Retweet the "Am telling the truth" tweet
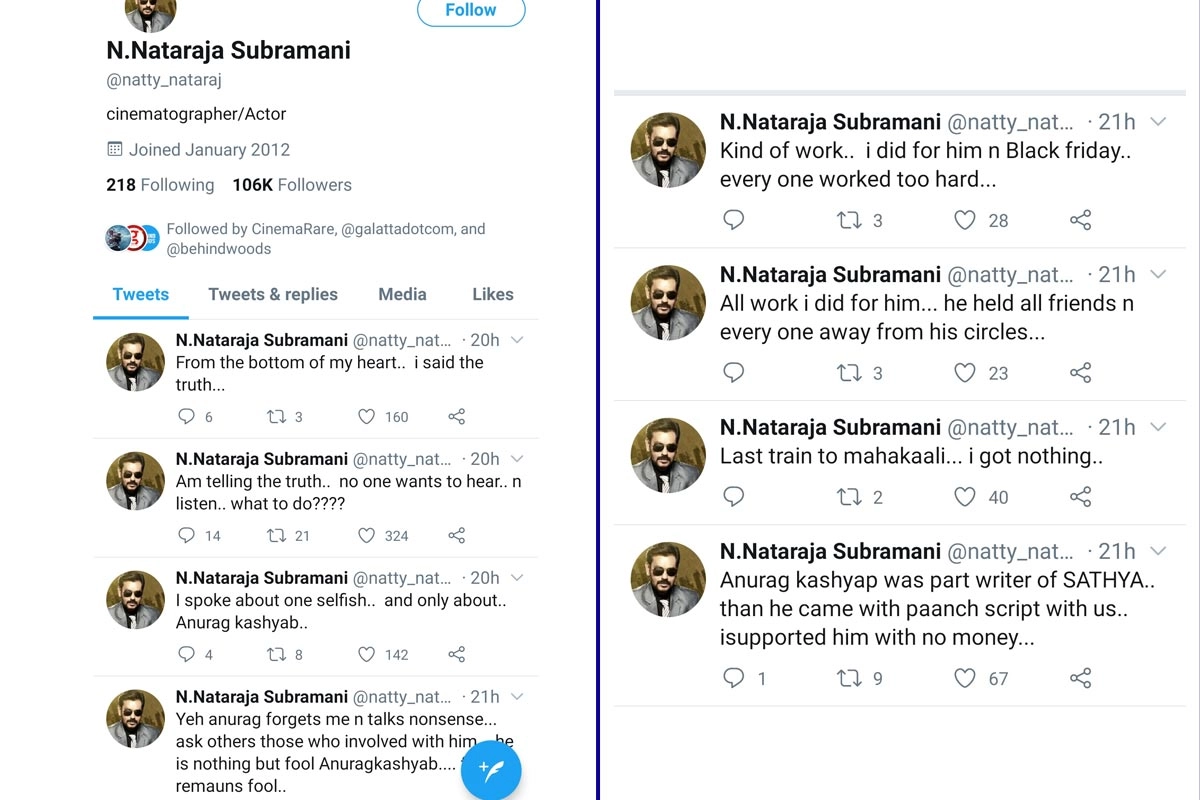The height and width of the screenshot is (800, 1200). pos(277,536)
